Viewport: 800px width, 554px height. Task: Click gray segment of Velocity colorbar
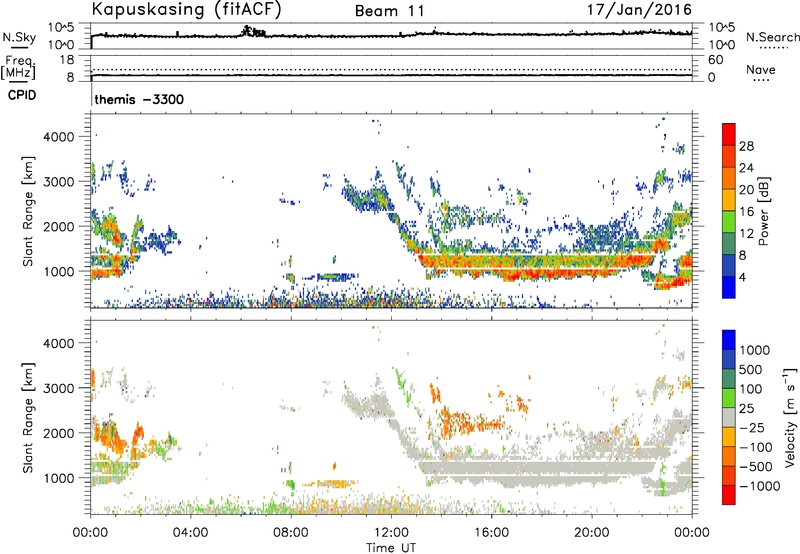[x=729, y=418]
